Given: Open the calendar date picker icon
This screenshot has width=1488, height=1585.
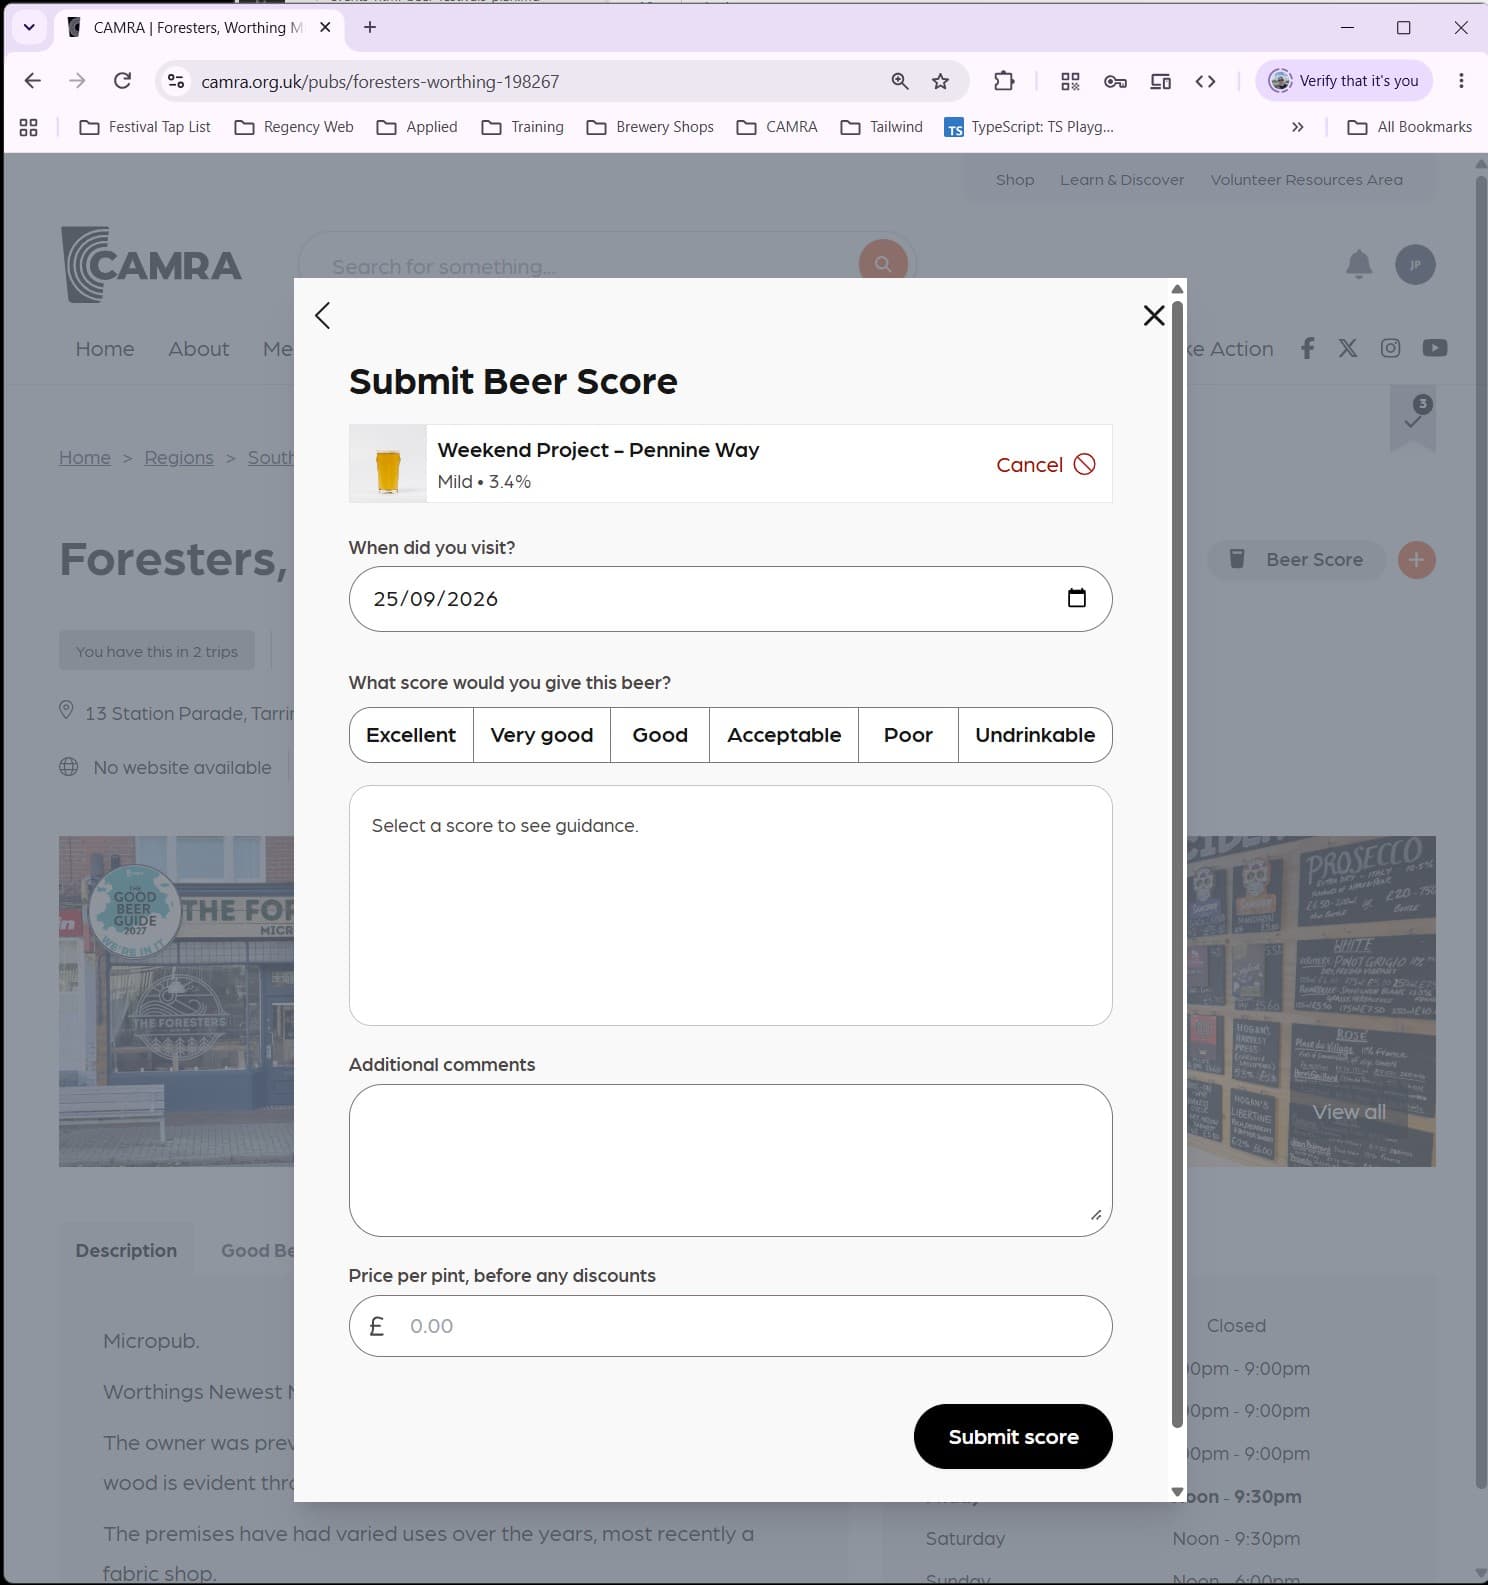Looking at the screenshot, I should click(x=1076, y=598).
